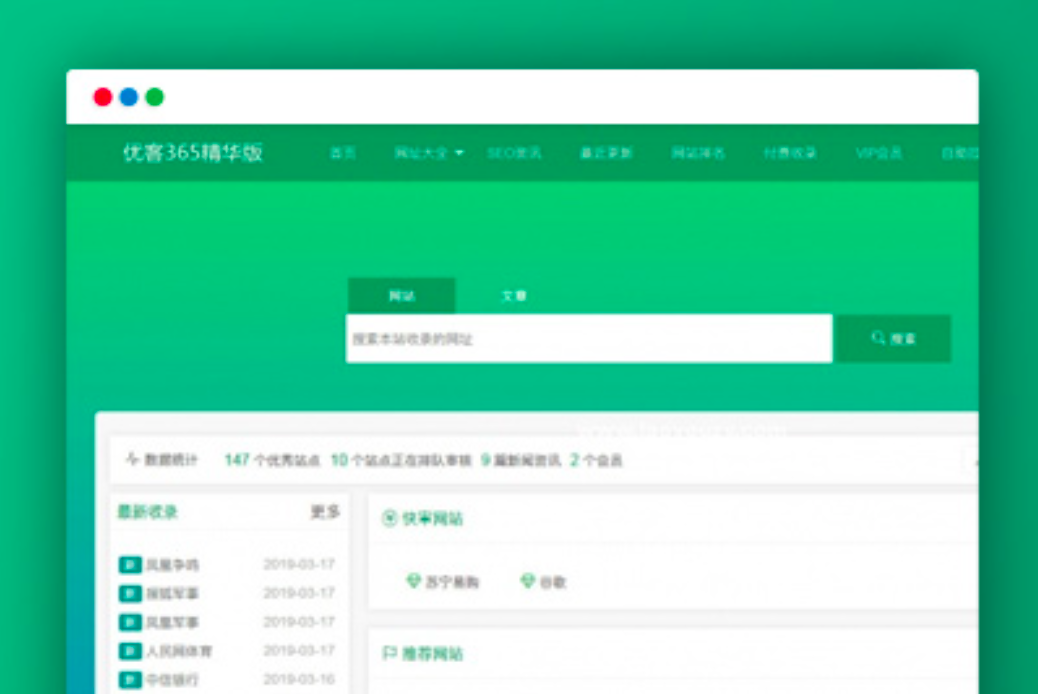Expand the 网站大全 dropdown menu
The height and width of the screenshot is (694, 1038).
coord(428,153)
